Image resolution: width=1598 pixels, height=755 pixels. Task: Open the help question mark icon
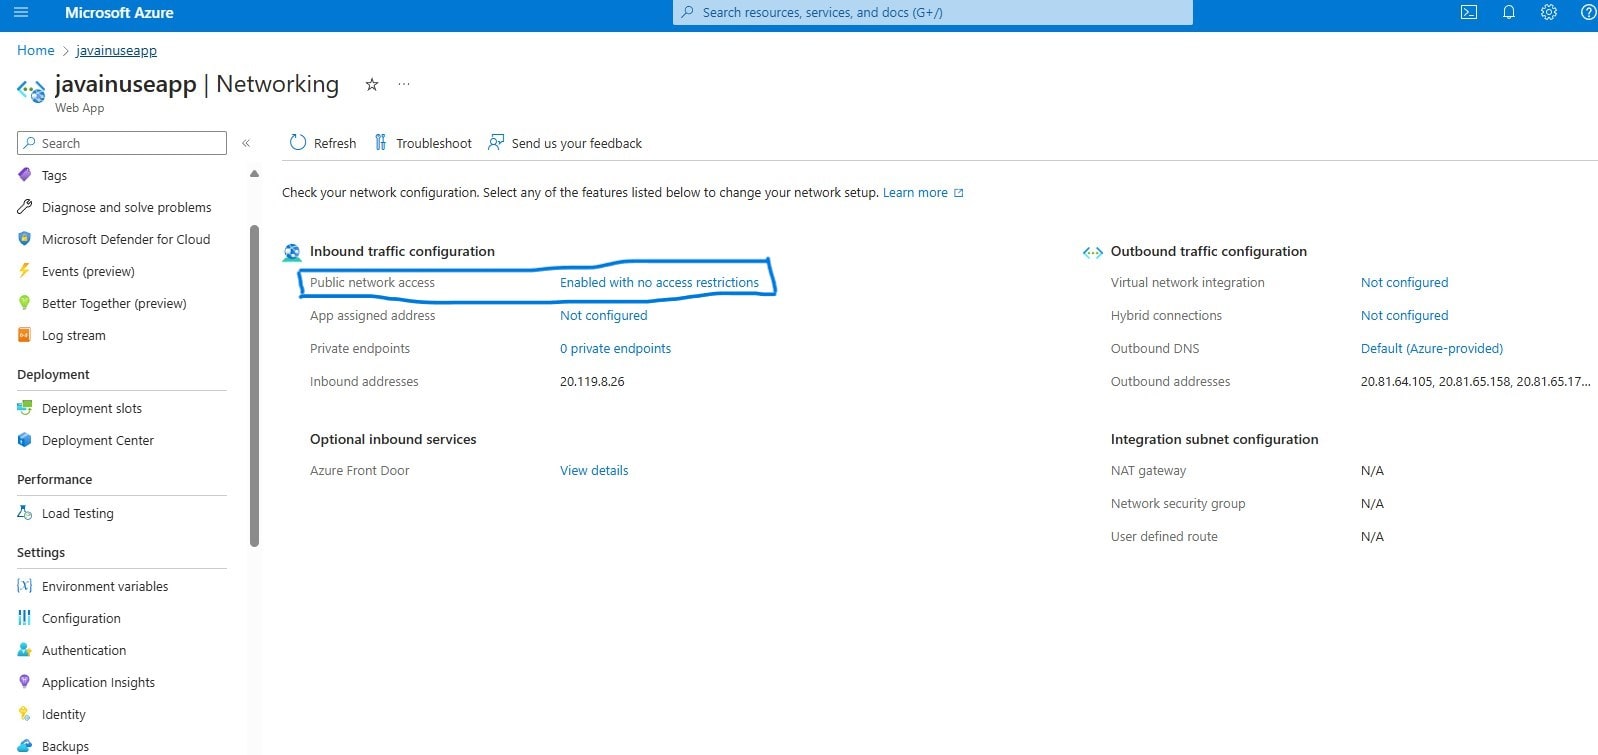pyautogui.click(x=1588, y=12)
